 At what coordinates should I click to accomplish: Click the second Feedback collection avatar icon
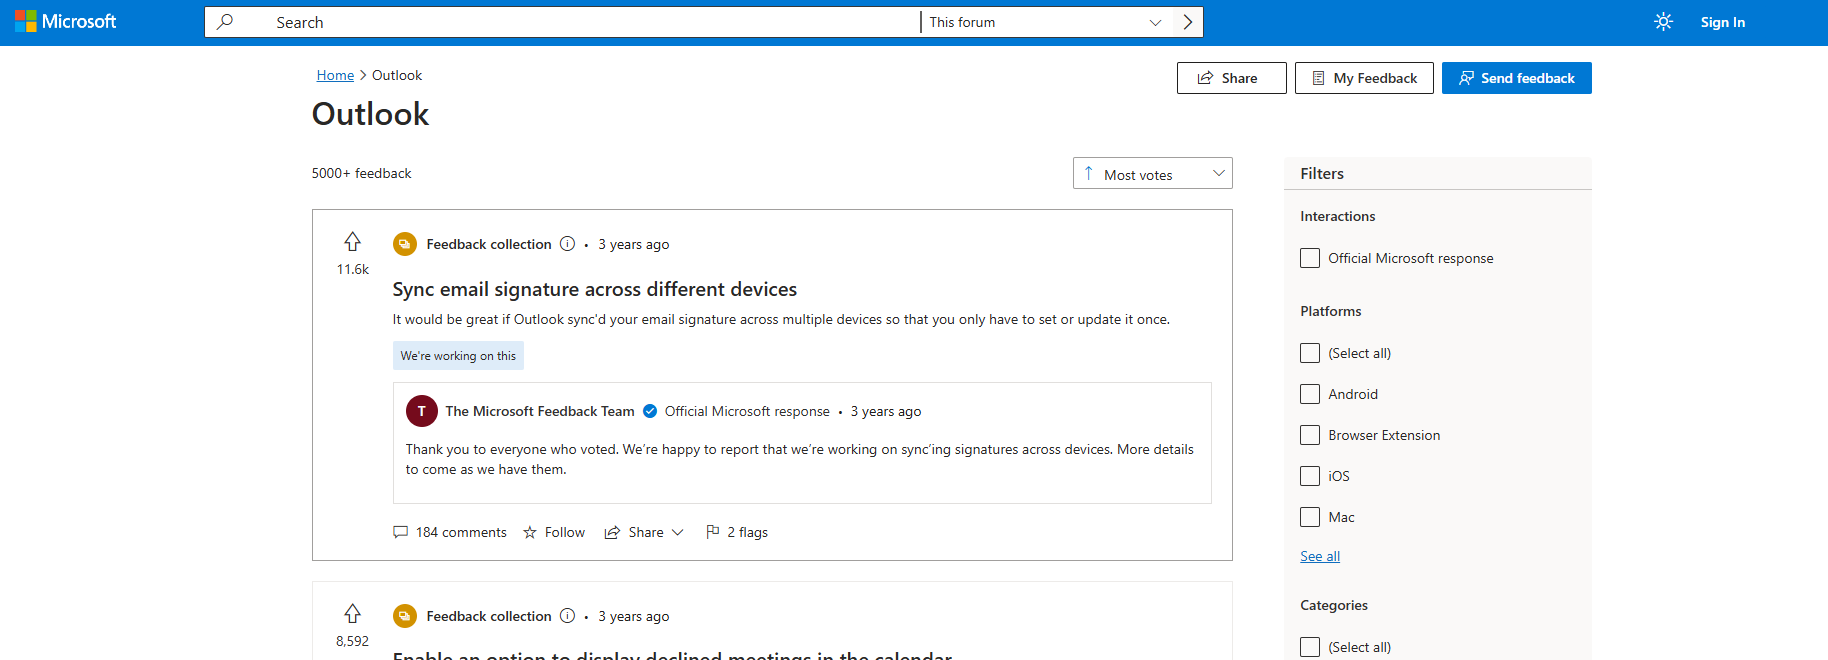(405, 616)
